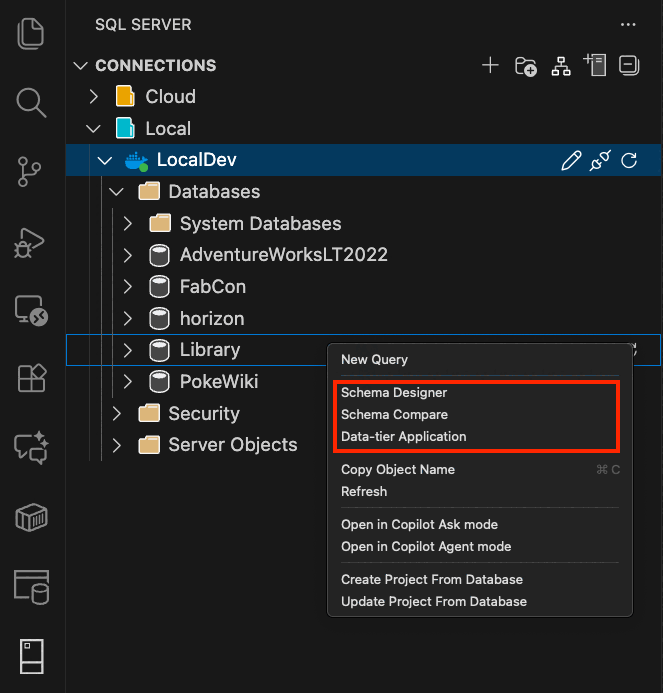Open the Search view icon
This screenshot has height=693, width=663.
32,102
